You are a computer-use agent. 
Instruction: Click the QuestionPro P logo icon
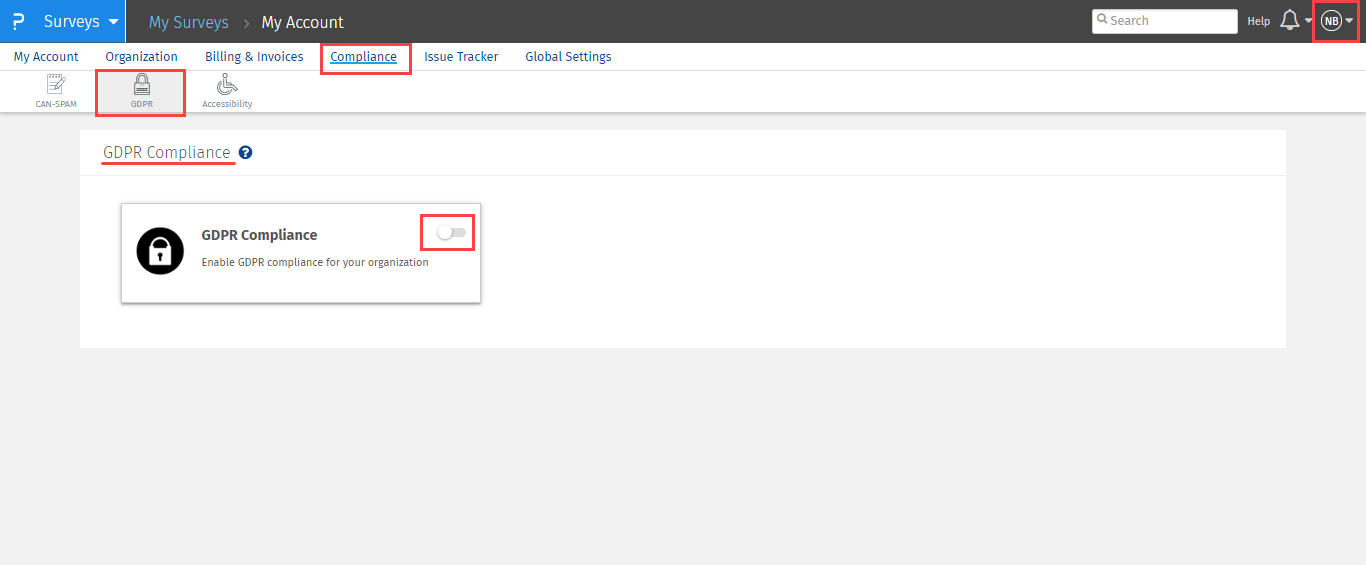point(18,21)
